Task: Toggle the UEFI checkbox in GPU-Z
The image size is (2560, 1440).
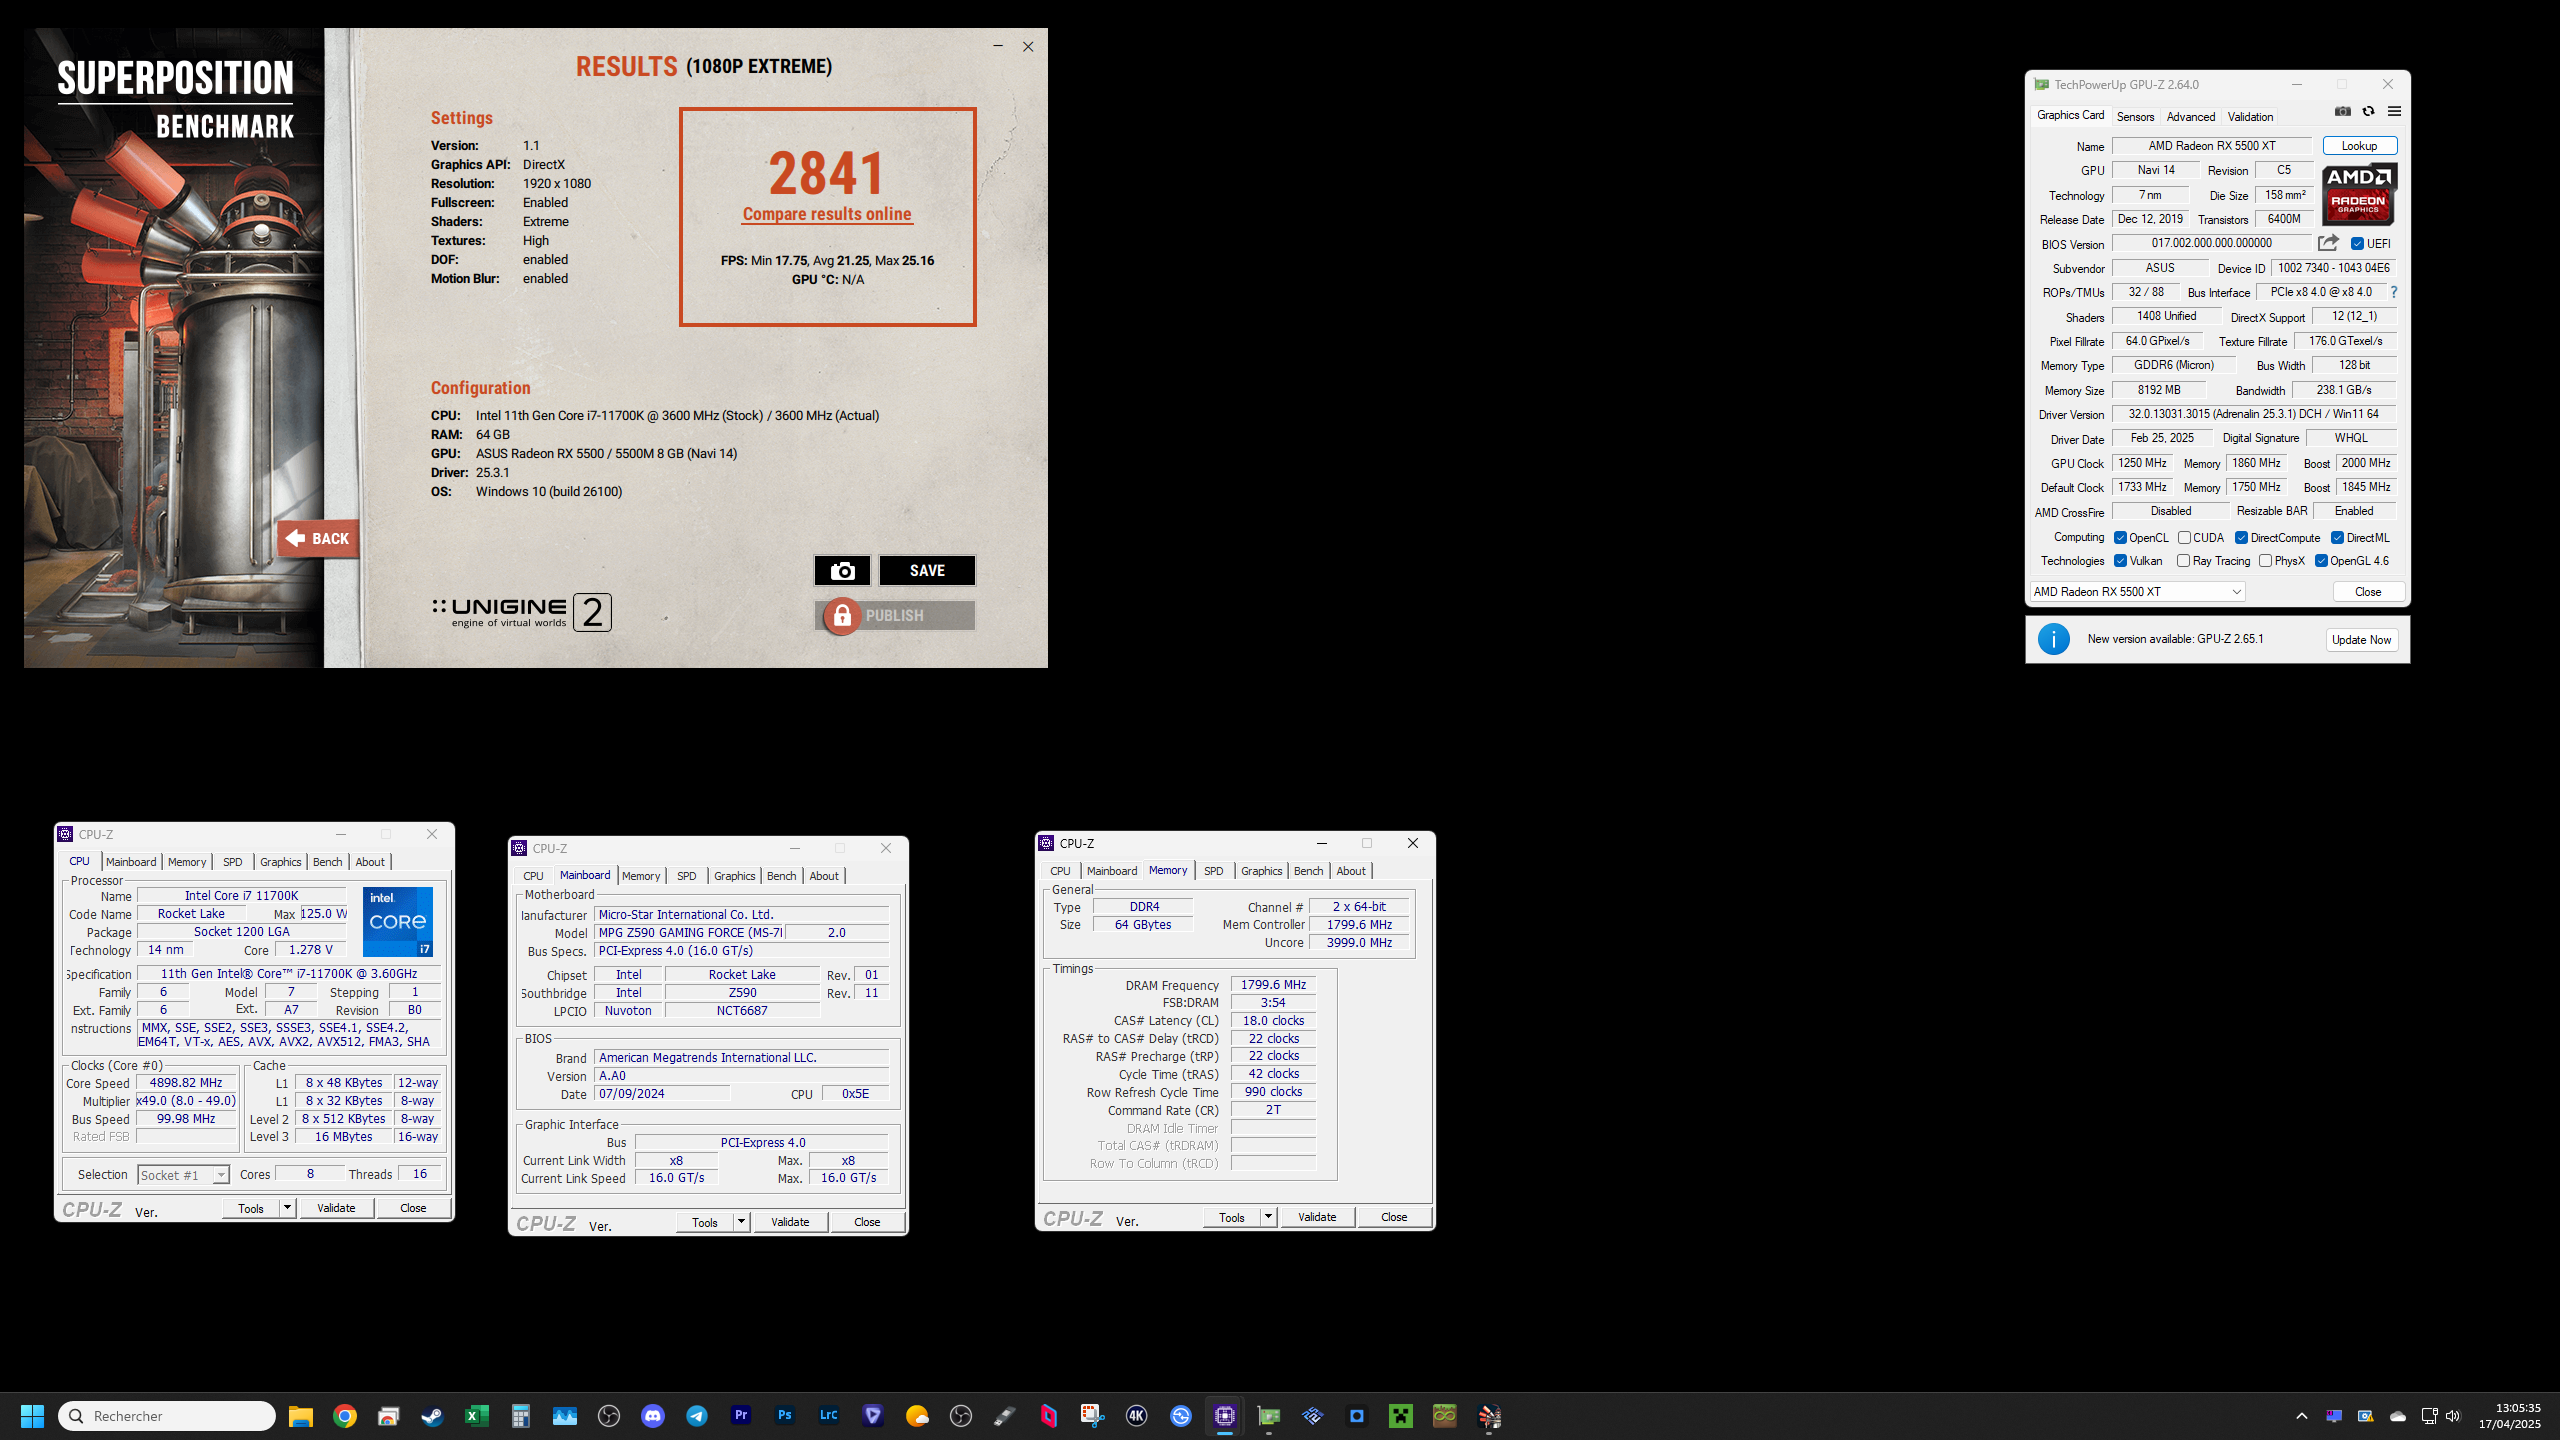Action: coord(2357,243)
